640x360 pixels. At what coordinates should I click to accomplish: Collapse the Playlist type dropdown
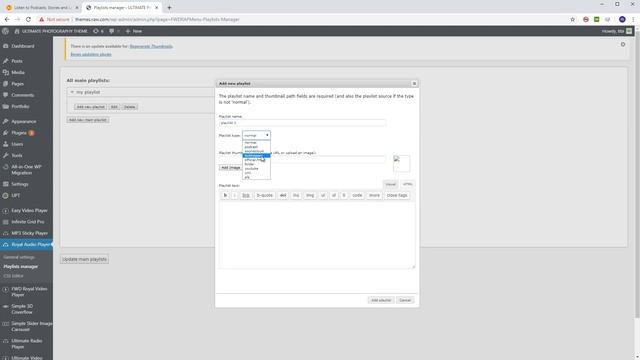pyautogui.click(x=256, y=135)
